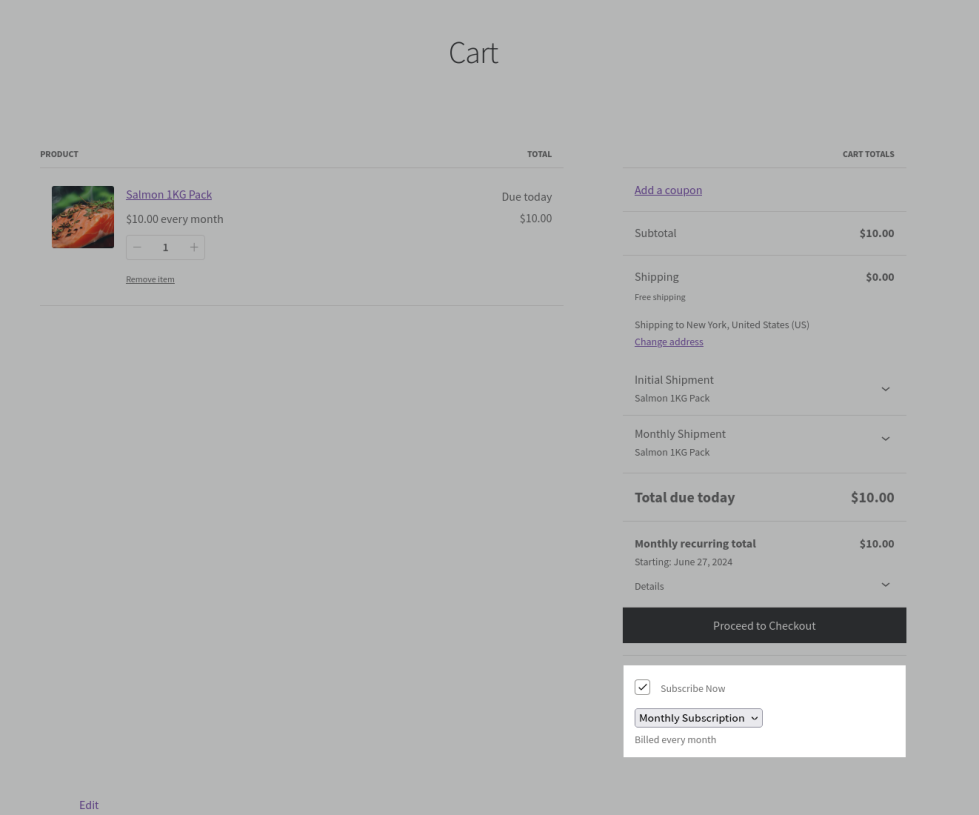Click the salmon product thumbnail image
This screenshot has width=979, height=815.
pyautogui.click(x=83, y=217)
